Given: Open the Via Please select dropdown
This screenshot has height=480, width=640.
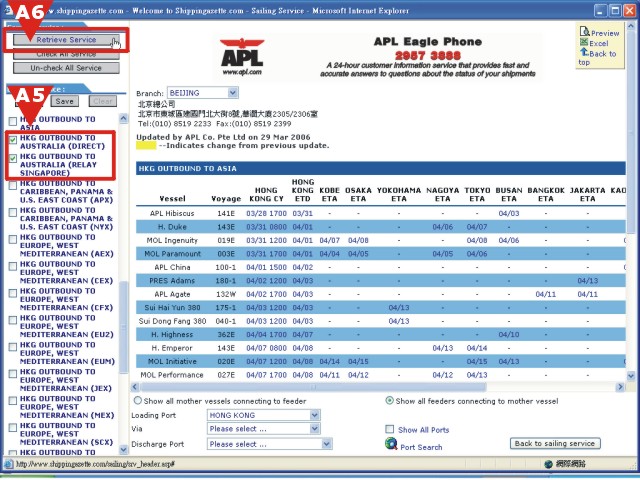Looking at the screenshot, I should click(x=264, y=429).
